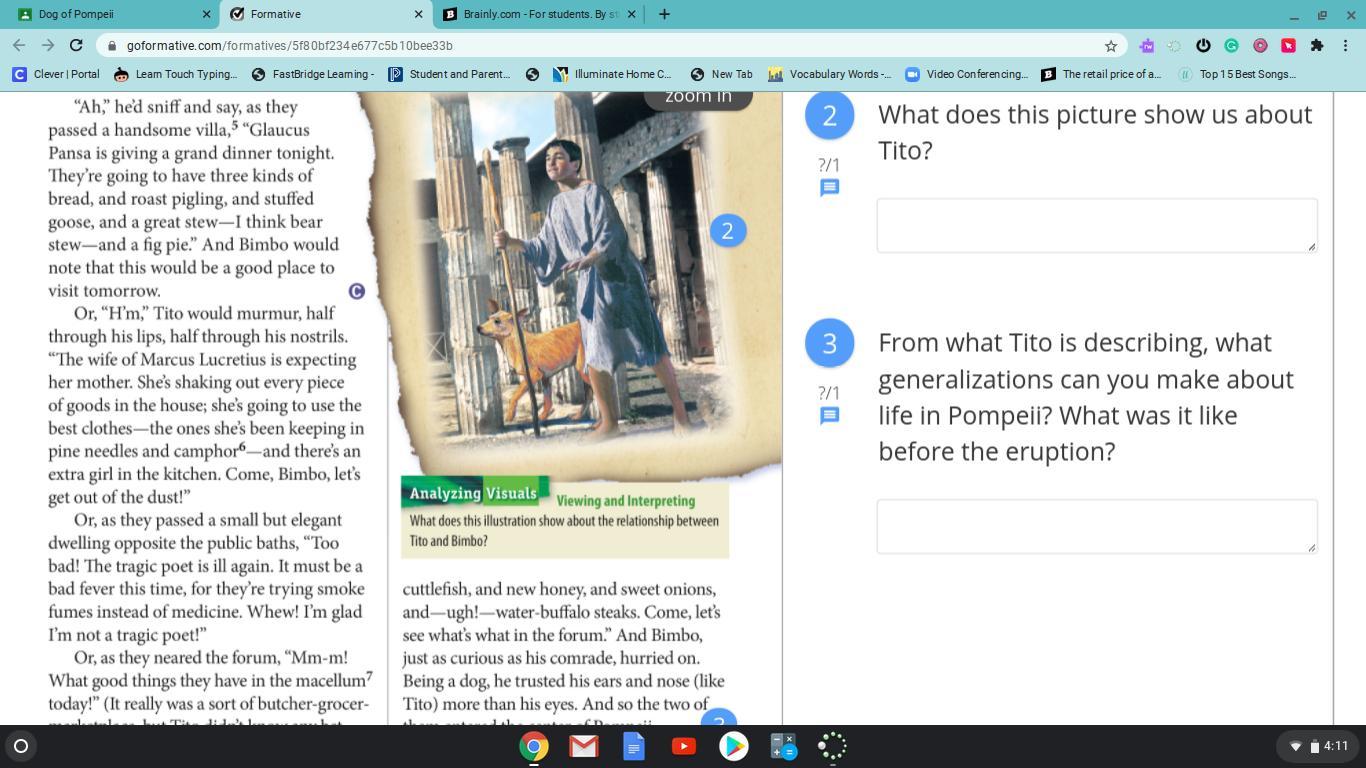Close the Dog of Pompeii tab

pos(207,14)
